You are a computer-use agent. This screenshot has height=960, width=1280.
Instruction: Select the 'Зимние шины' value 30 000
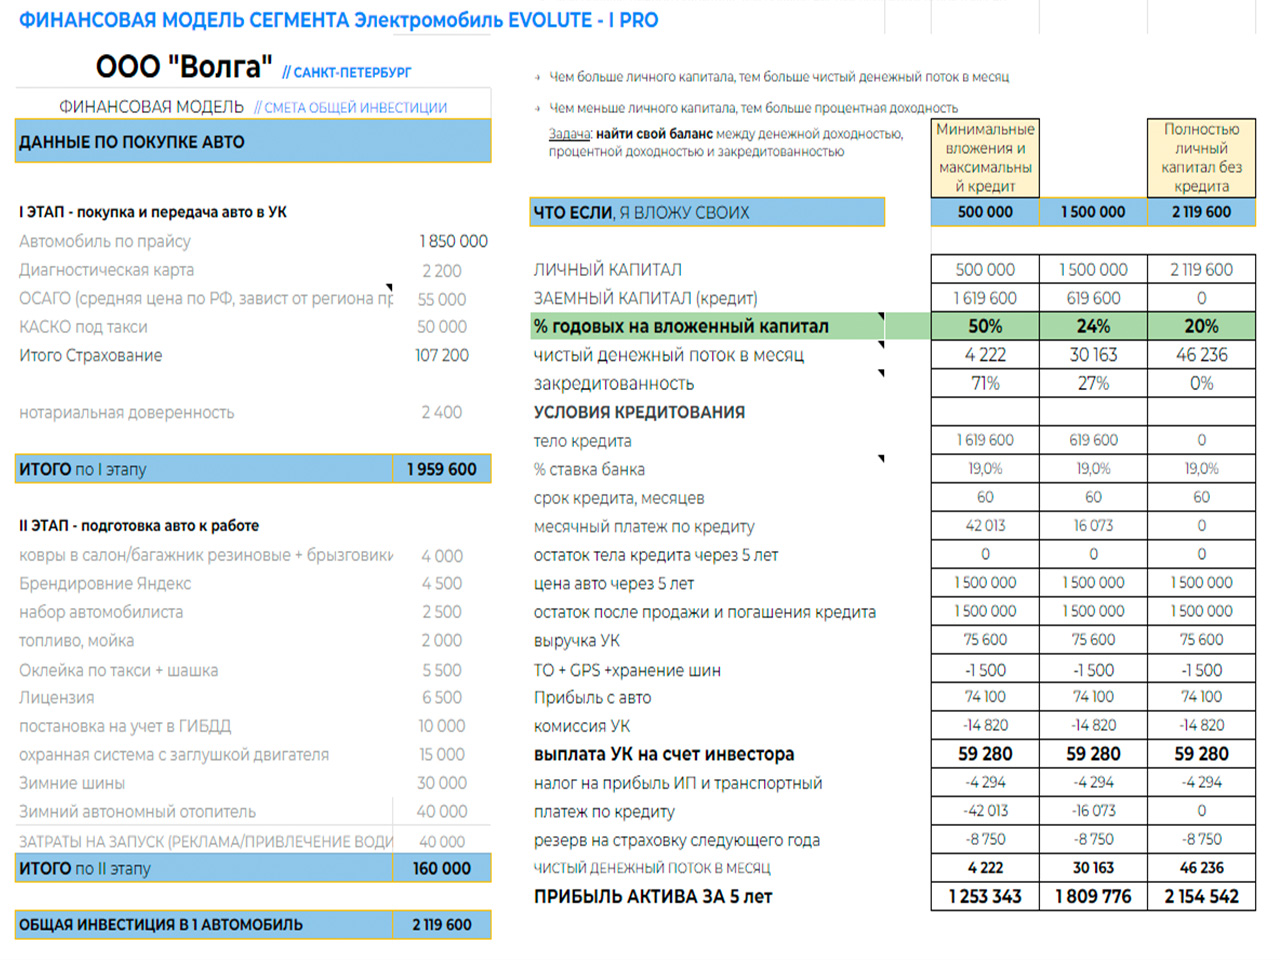point(442,783)
